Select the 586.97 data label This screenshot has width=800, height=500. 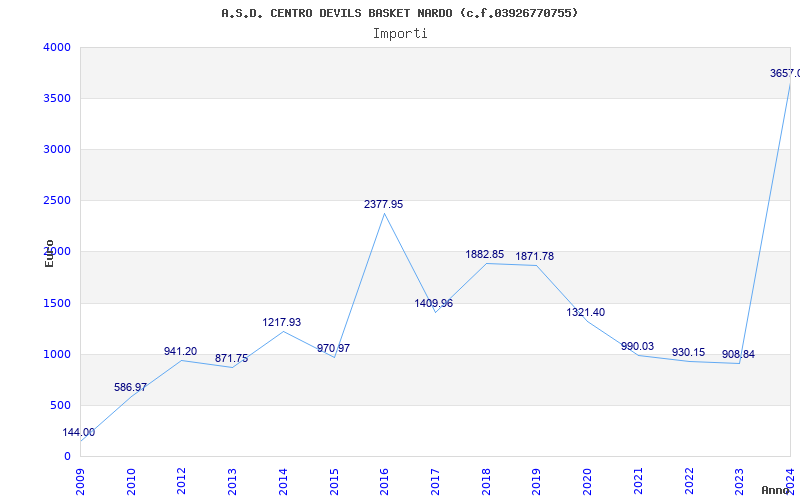click(x=130, y=387)
